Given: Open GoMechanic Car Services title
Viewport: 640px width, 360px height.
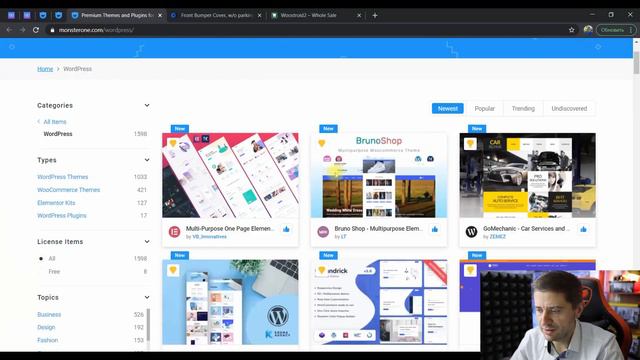Looking at the screenshot, I should tap(526, 229).
